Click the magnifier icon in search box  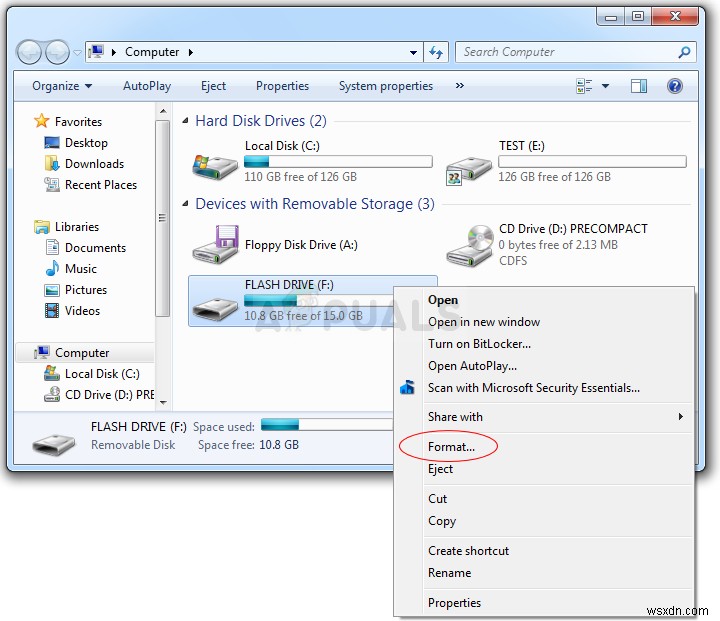(684, 52)
